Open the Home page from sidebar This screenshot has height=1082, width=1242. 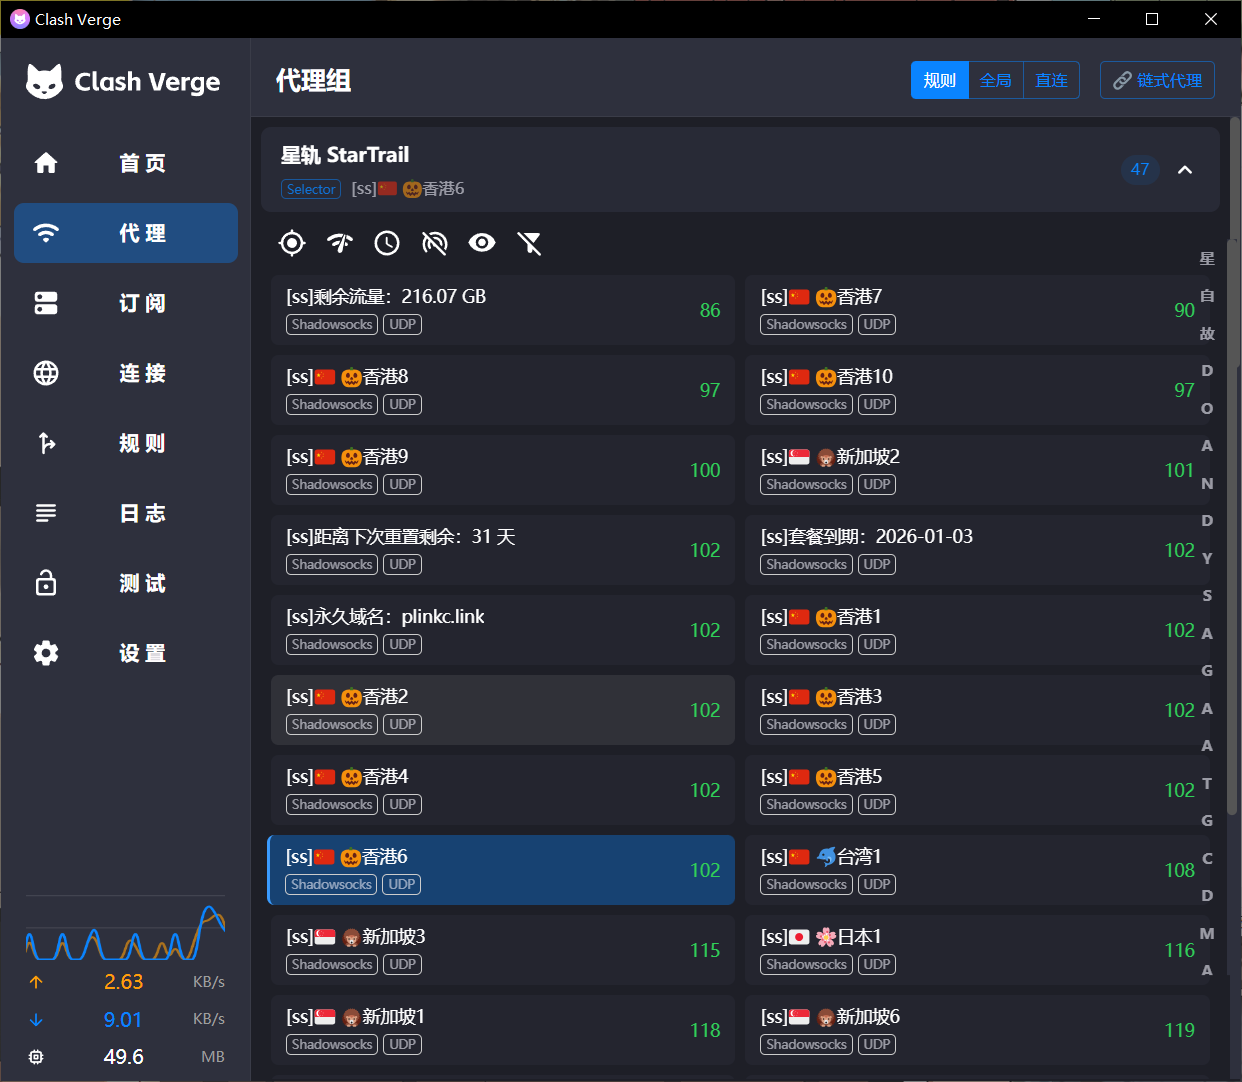coord(126,163)
